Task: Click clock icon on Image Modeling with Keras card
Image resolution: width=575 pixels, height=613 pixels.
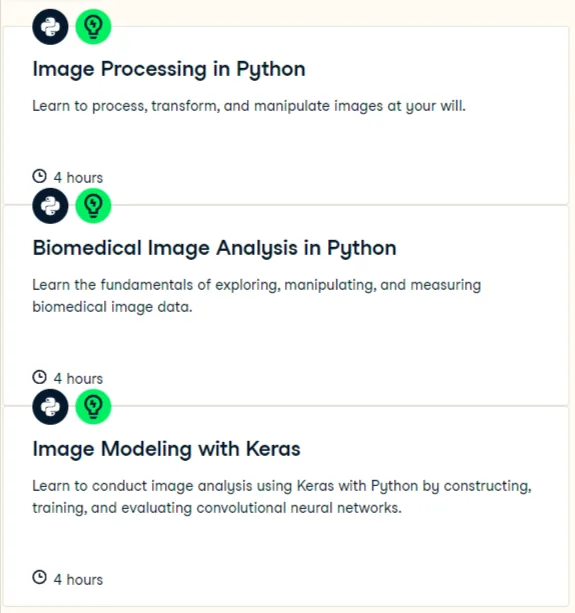Action: 39,577
